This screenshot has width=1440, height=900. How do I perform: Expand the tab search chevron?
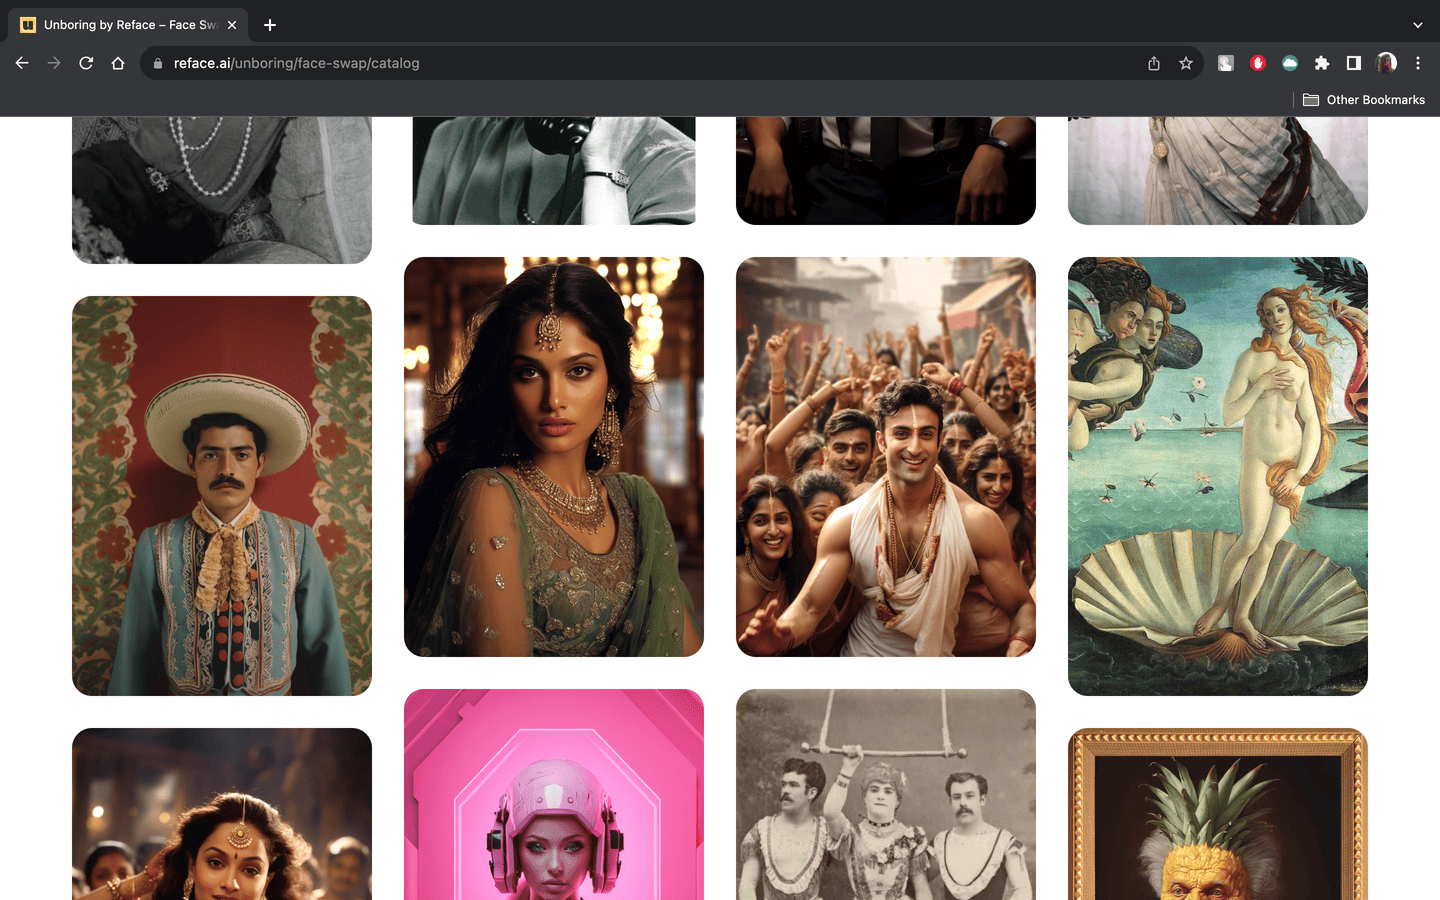tap(1418, 25)
